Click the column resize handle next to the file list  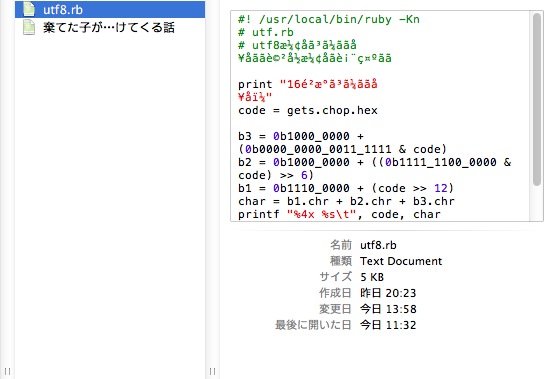(212, 371)
